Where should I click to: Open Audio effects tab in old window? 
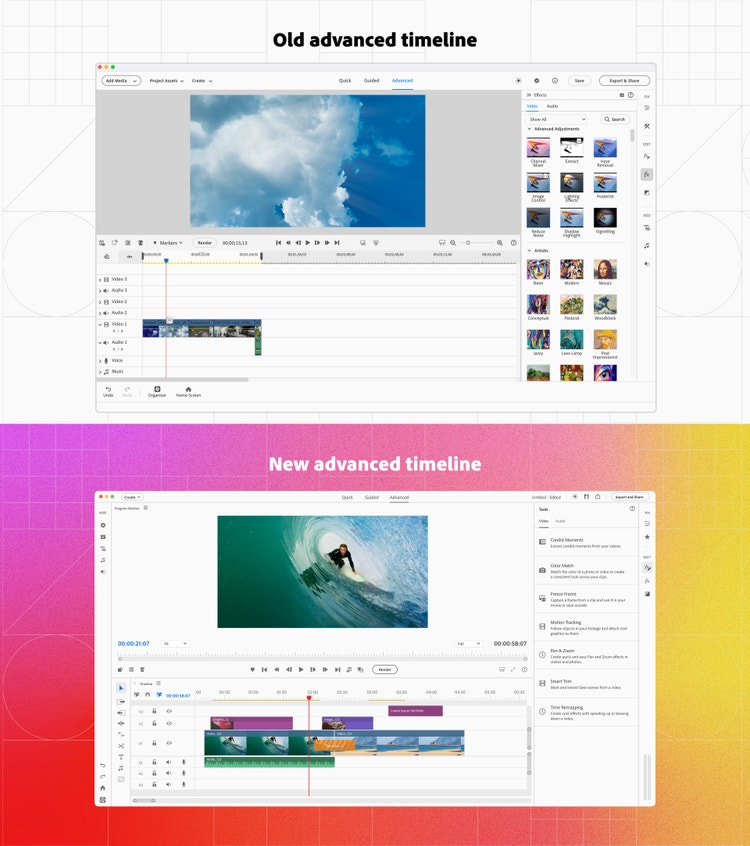[x=552, y=106]
